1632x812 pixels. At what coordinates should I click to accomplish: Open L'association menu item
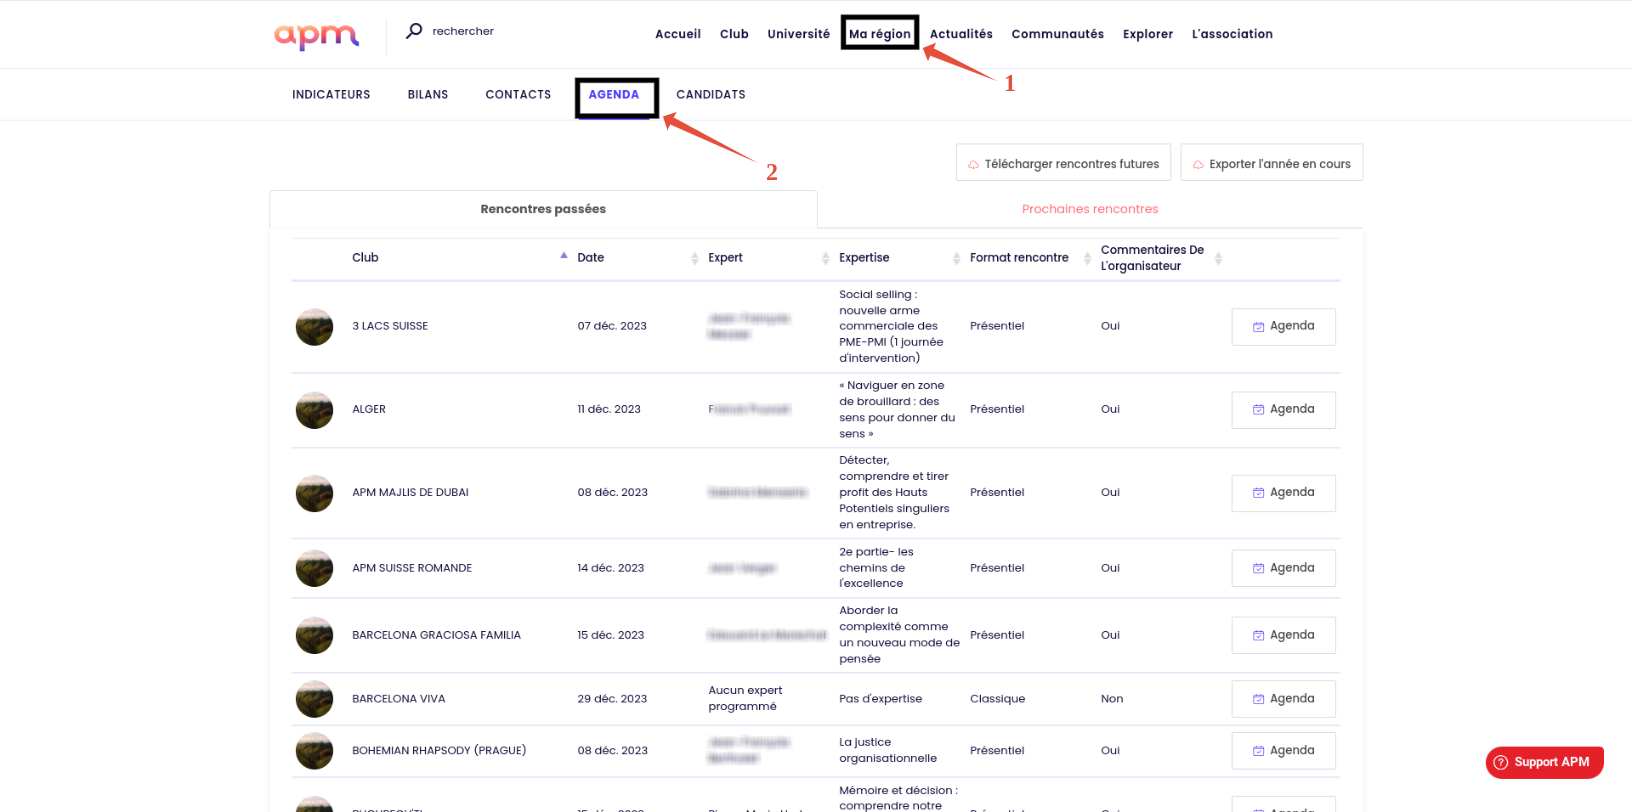tap(1232, 34)
